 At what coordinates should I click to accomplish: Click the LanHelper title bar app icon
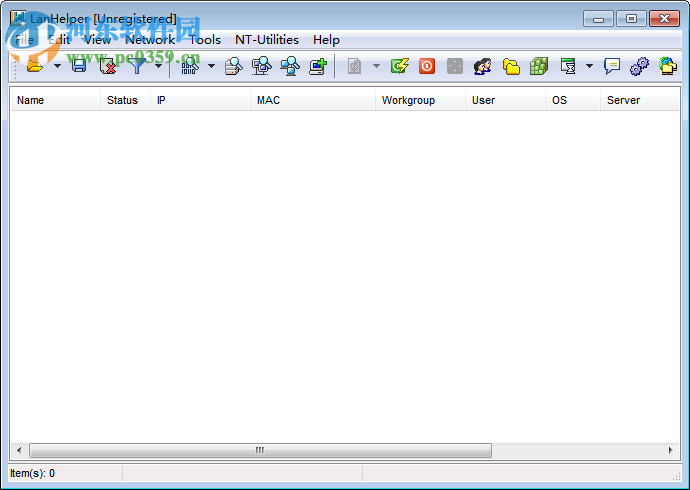point(18,18)
